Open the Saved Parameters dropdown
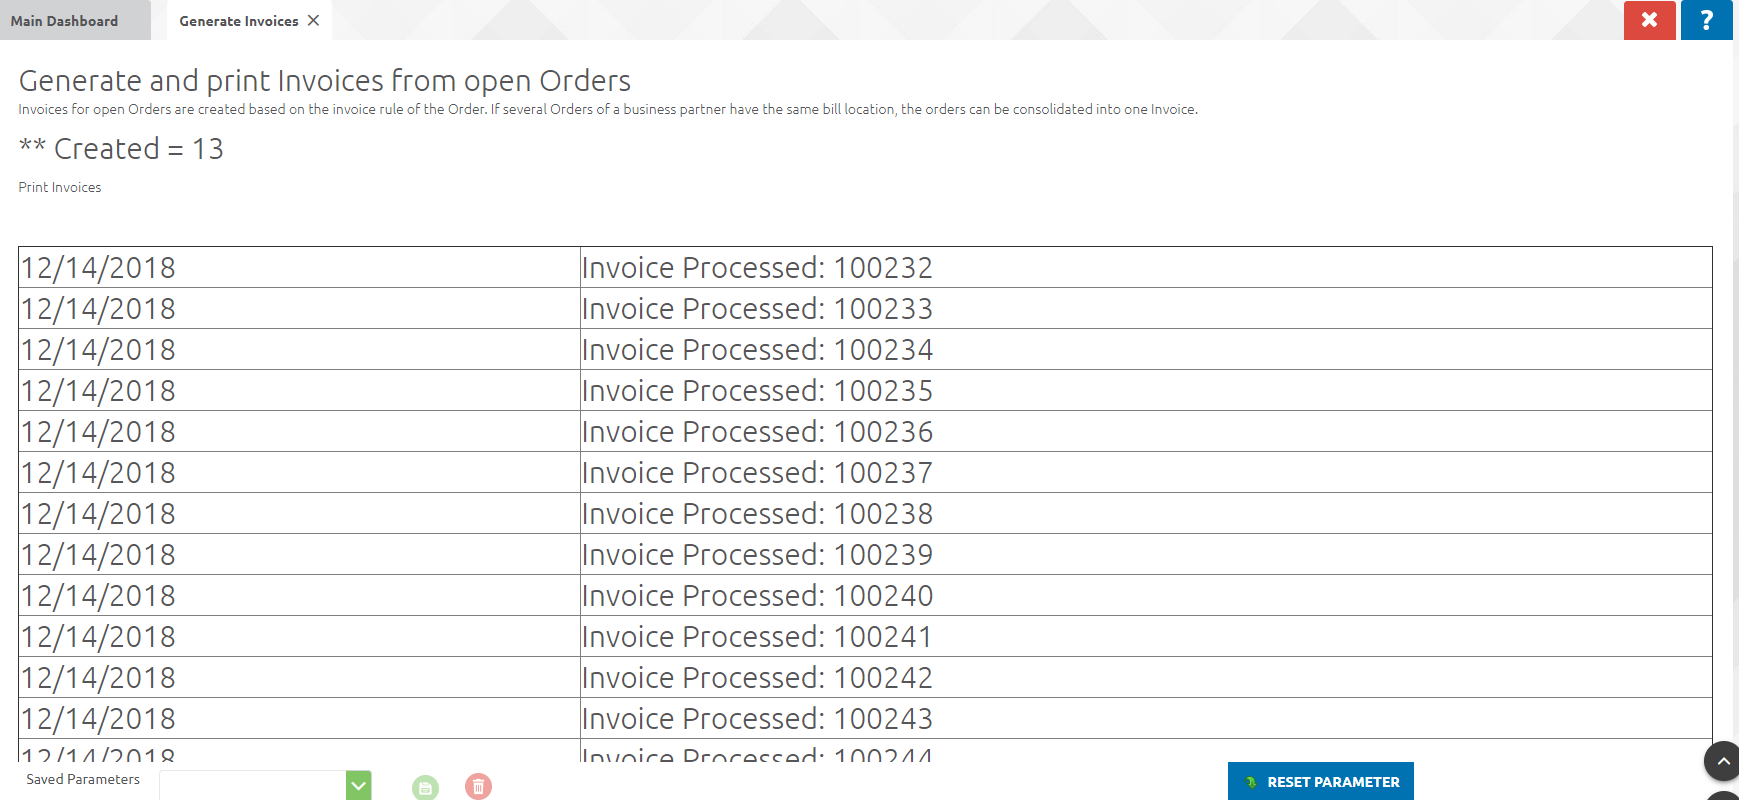The width and height of the screenshot is (1739, 800). click(x=358, y=786)
